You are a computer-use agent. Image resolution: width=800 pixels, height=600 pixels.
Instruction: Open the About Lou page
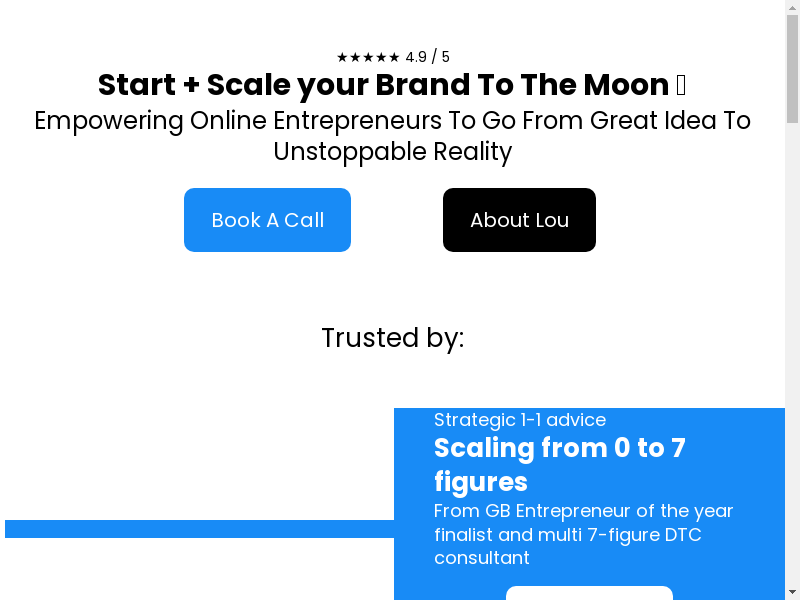[519, 220]
